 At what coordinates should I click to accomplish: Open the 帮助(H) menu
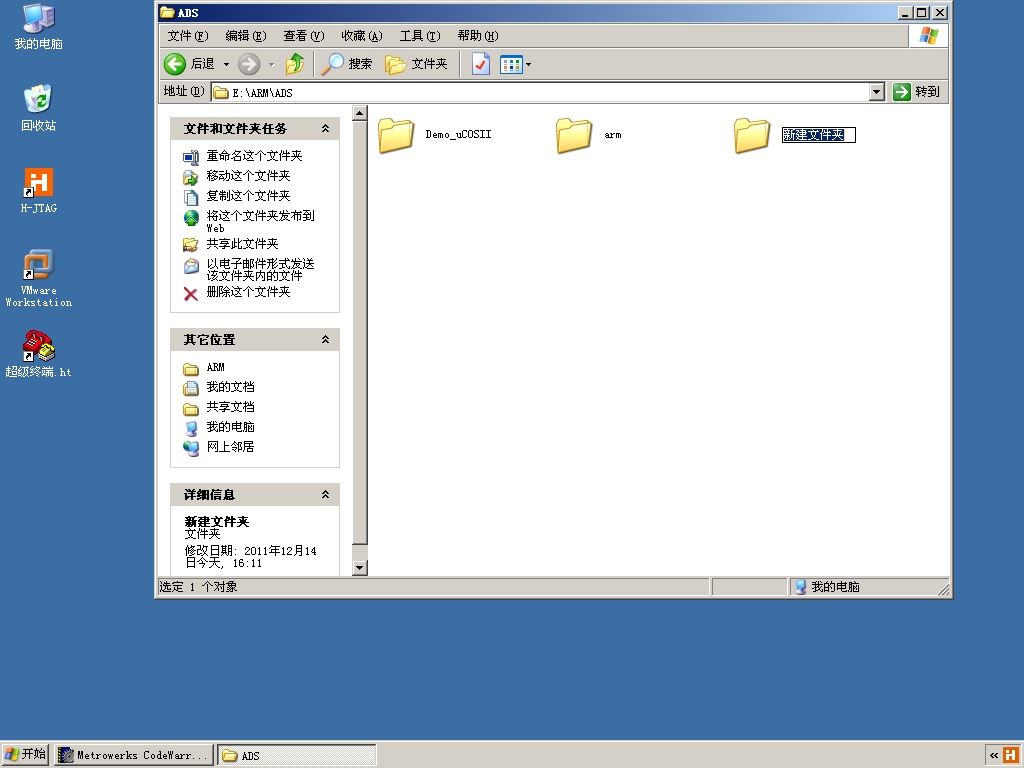point(478,36)
